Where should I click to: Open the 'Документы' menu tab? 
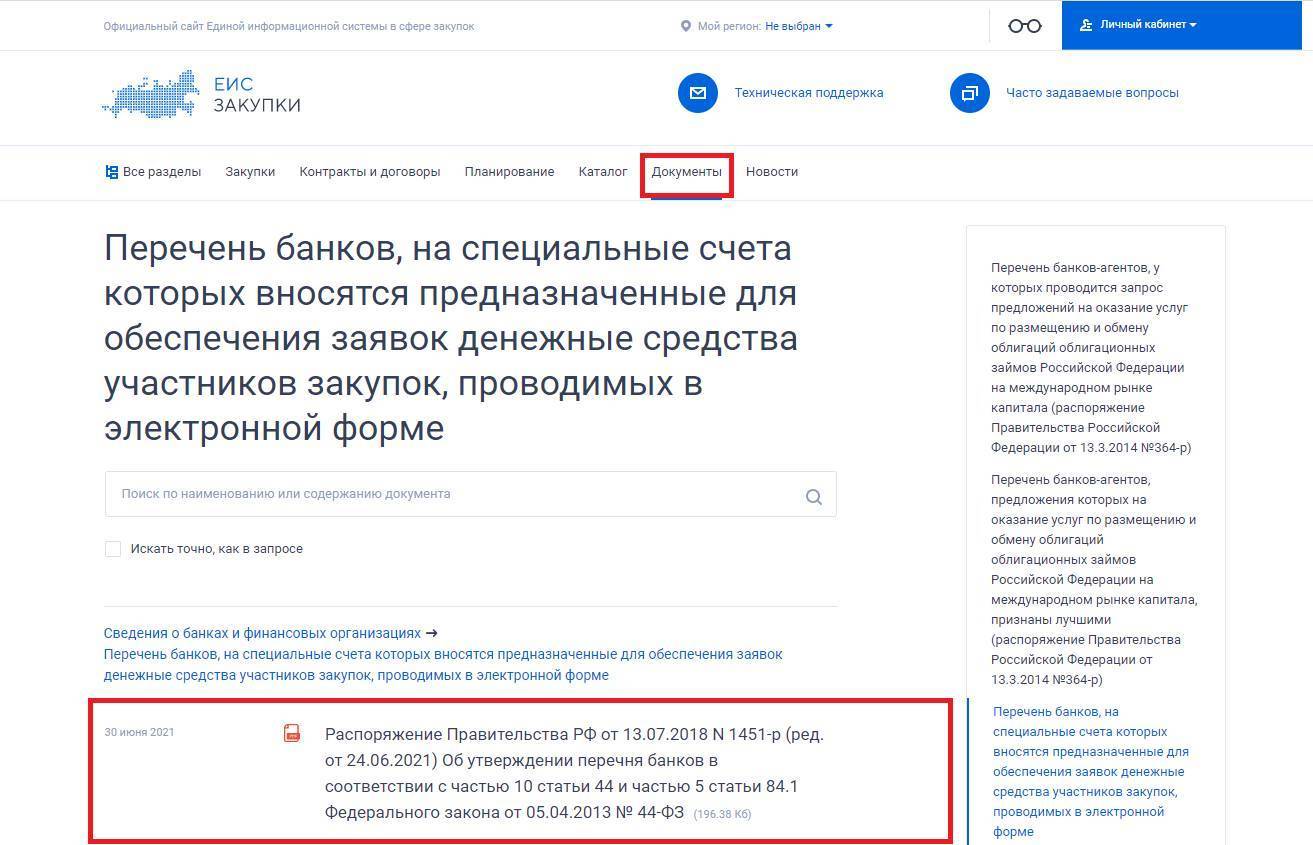pyautogui.click(x=686, y=172)
